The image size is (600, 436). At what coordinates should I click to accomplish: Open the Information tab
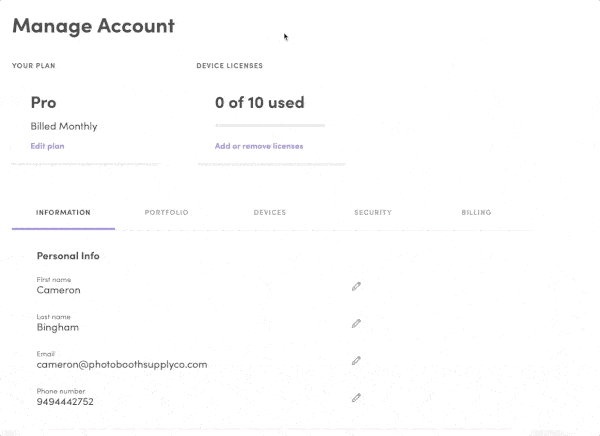[x=63, y=212]
